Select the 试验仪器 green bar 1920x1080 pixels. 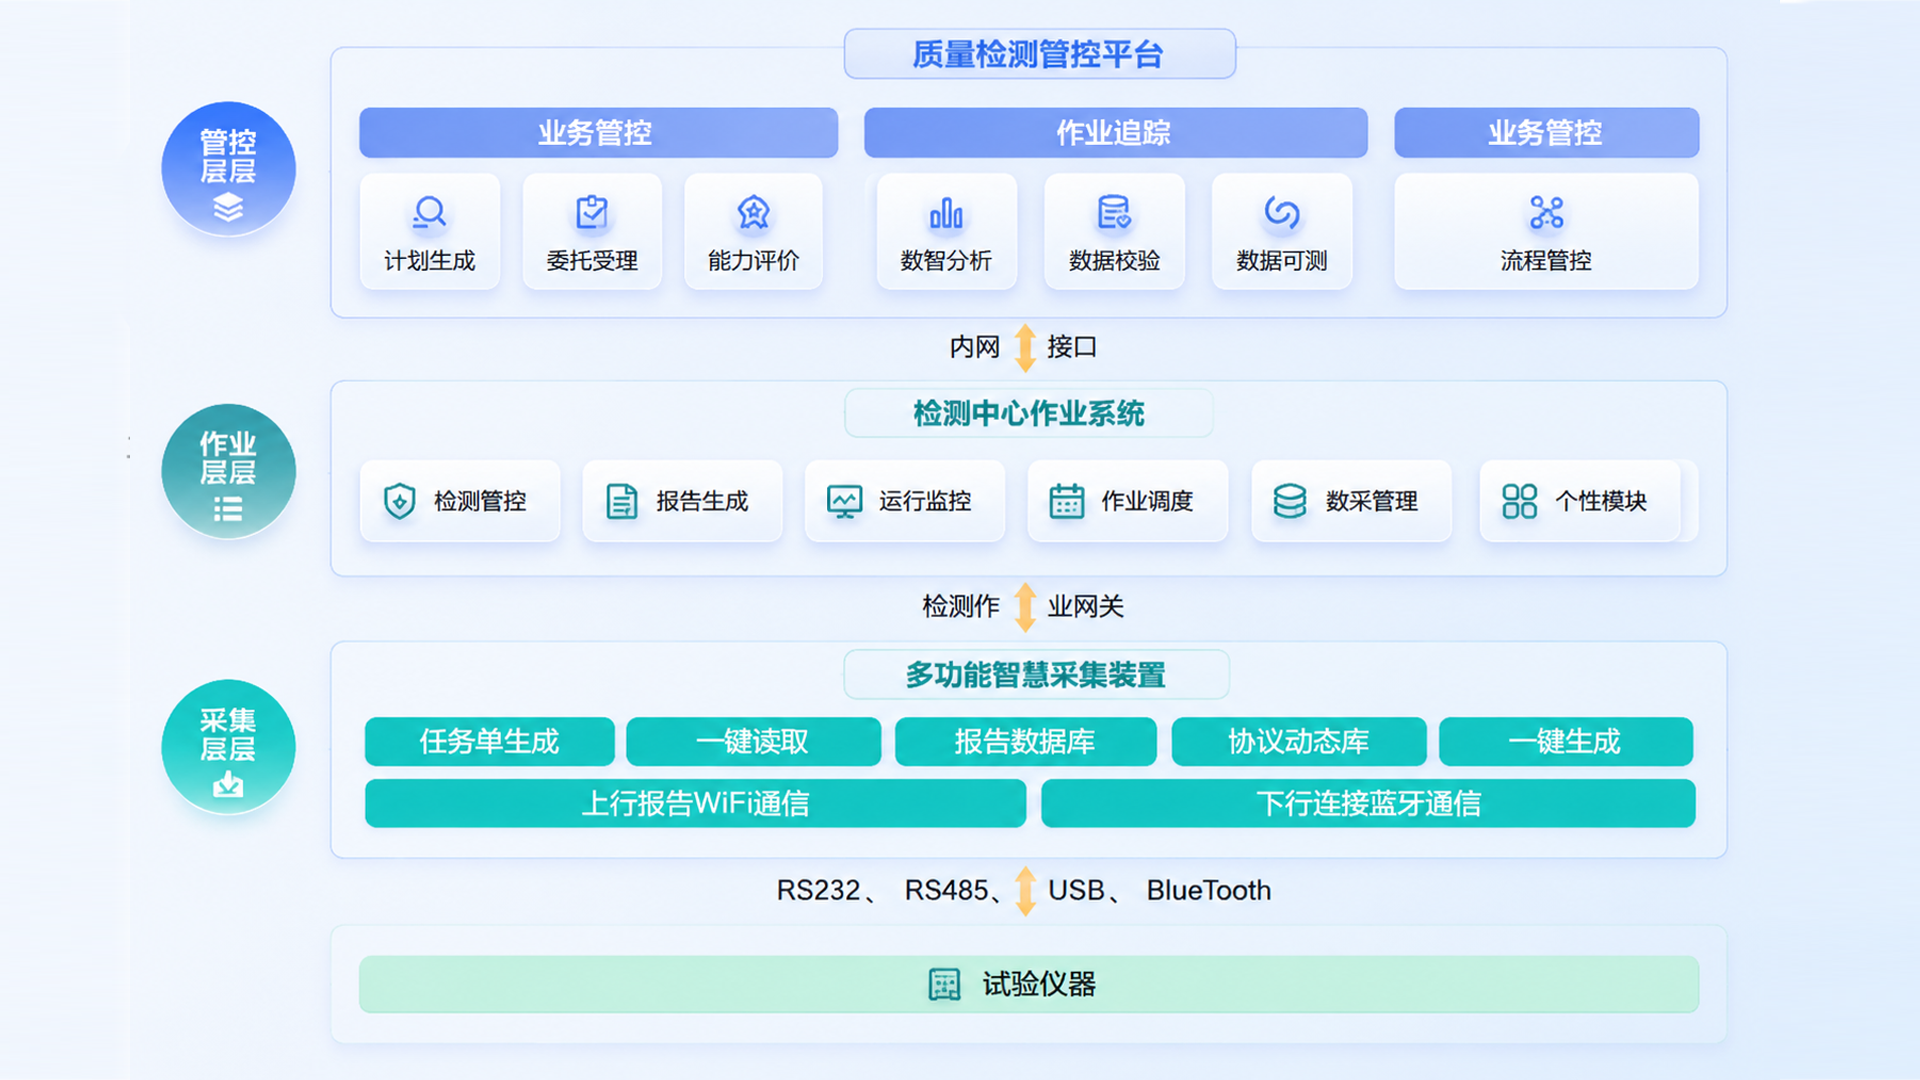(x=1029, y=984)
